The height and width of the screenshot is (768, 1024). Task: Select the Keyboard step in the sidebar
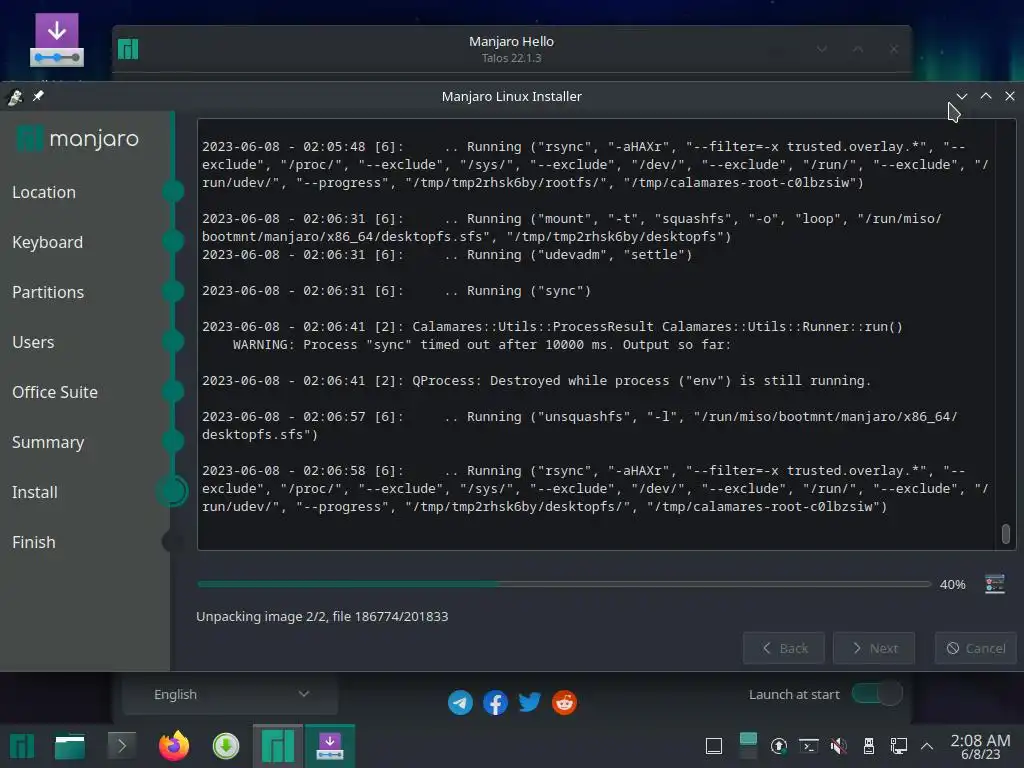click(47, 242)
